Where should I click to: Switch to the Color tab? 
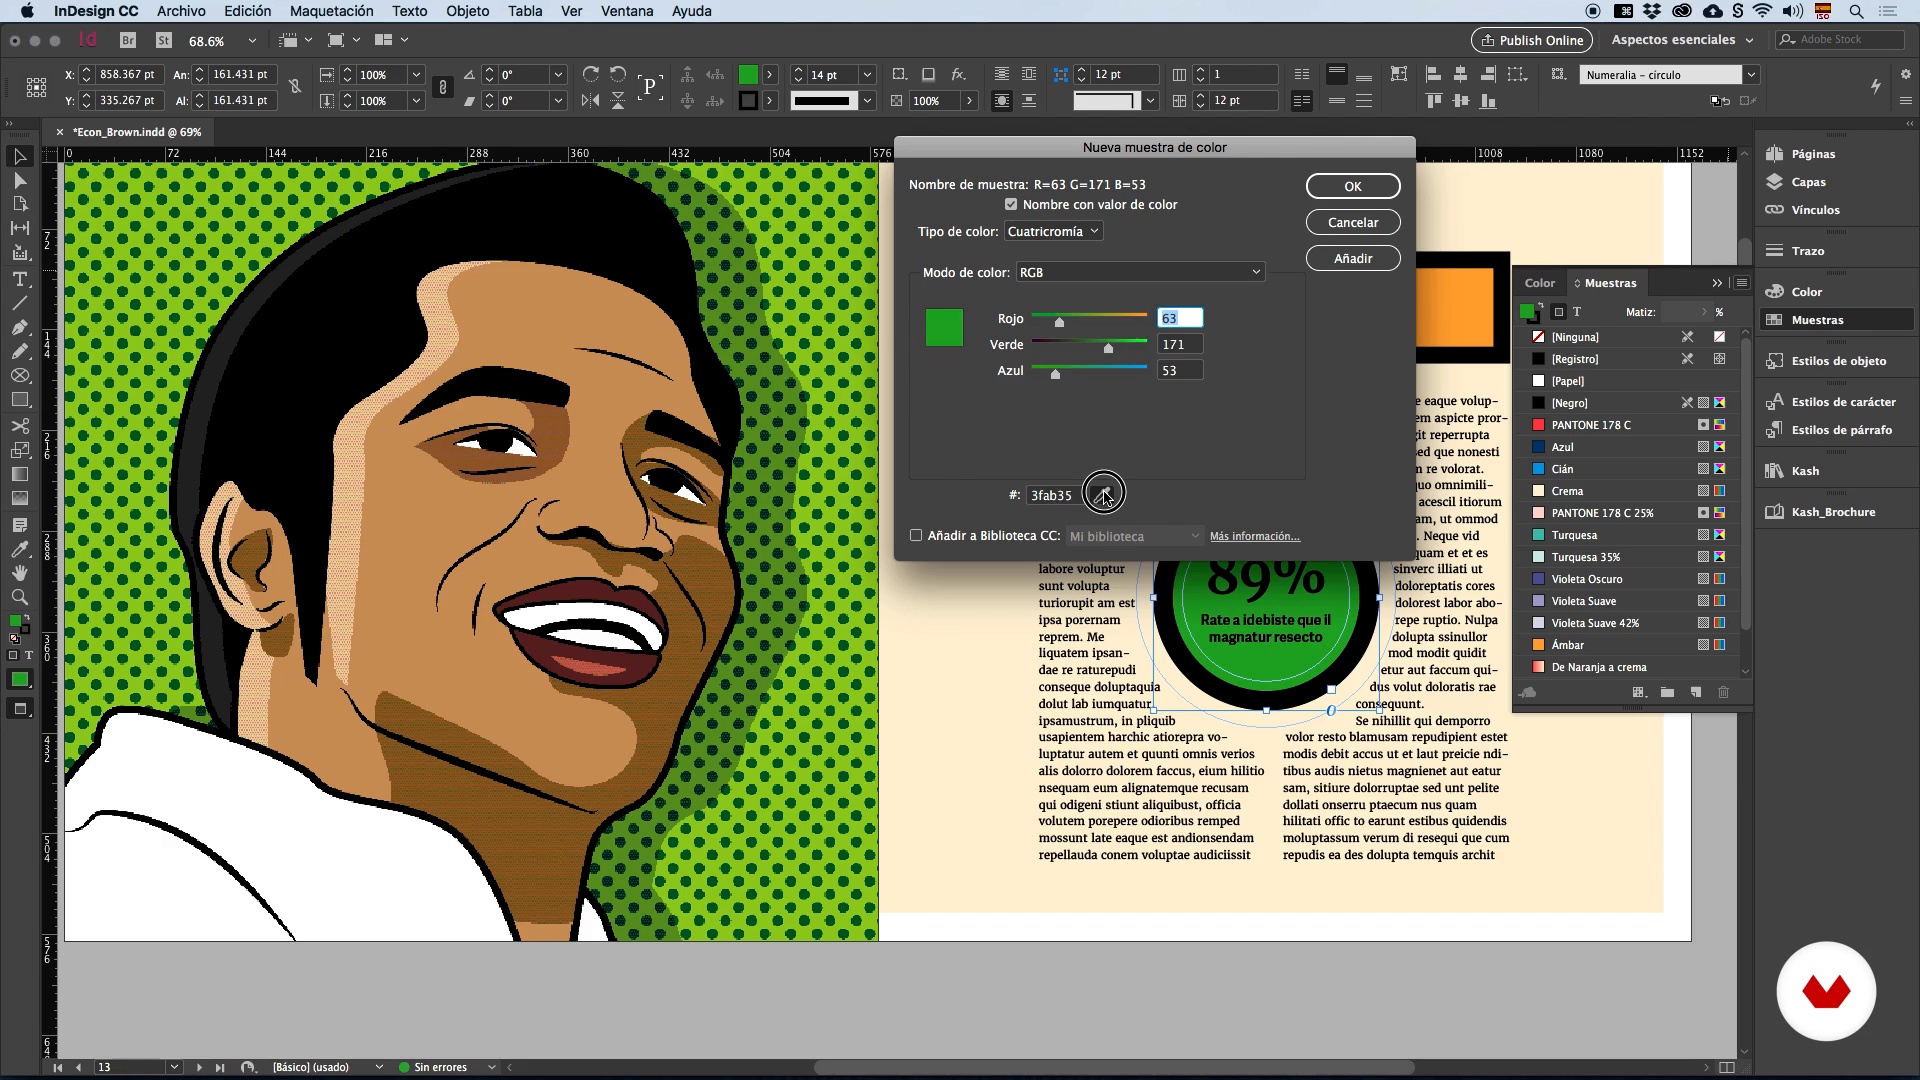pos(1539,283)
